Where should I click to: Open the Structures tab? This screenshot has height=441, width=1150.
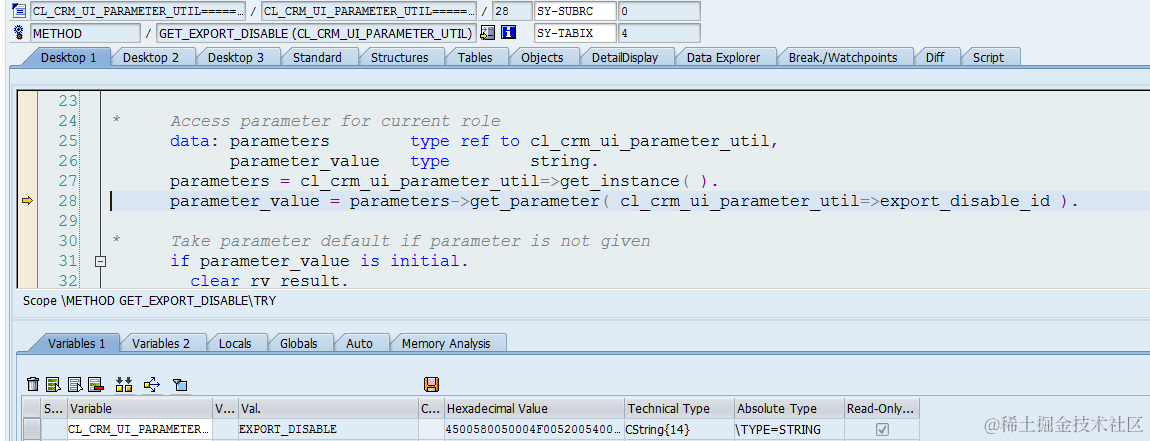399,57
